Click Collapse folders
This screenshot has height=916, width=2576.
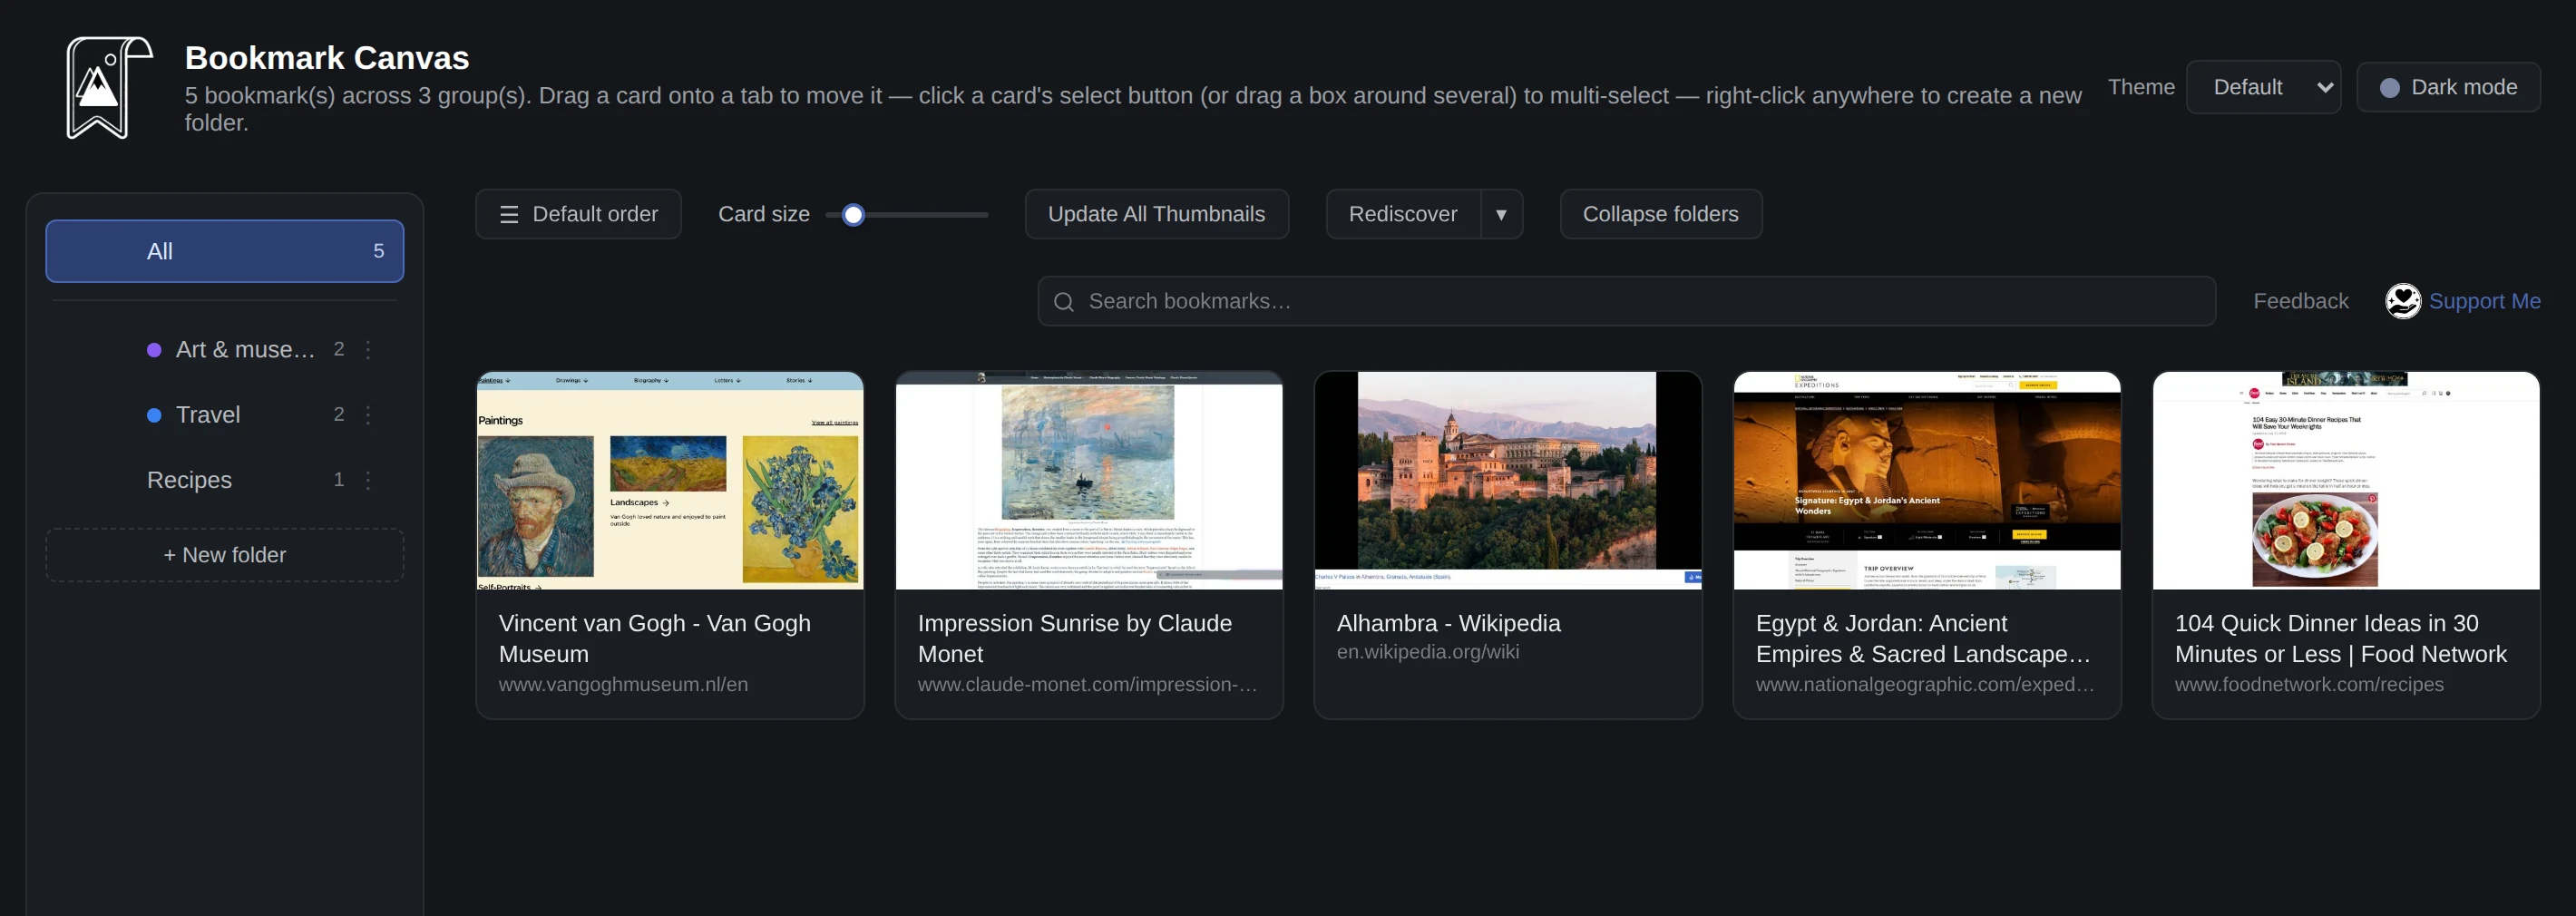click(1660, 215)
